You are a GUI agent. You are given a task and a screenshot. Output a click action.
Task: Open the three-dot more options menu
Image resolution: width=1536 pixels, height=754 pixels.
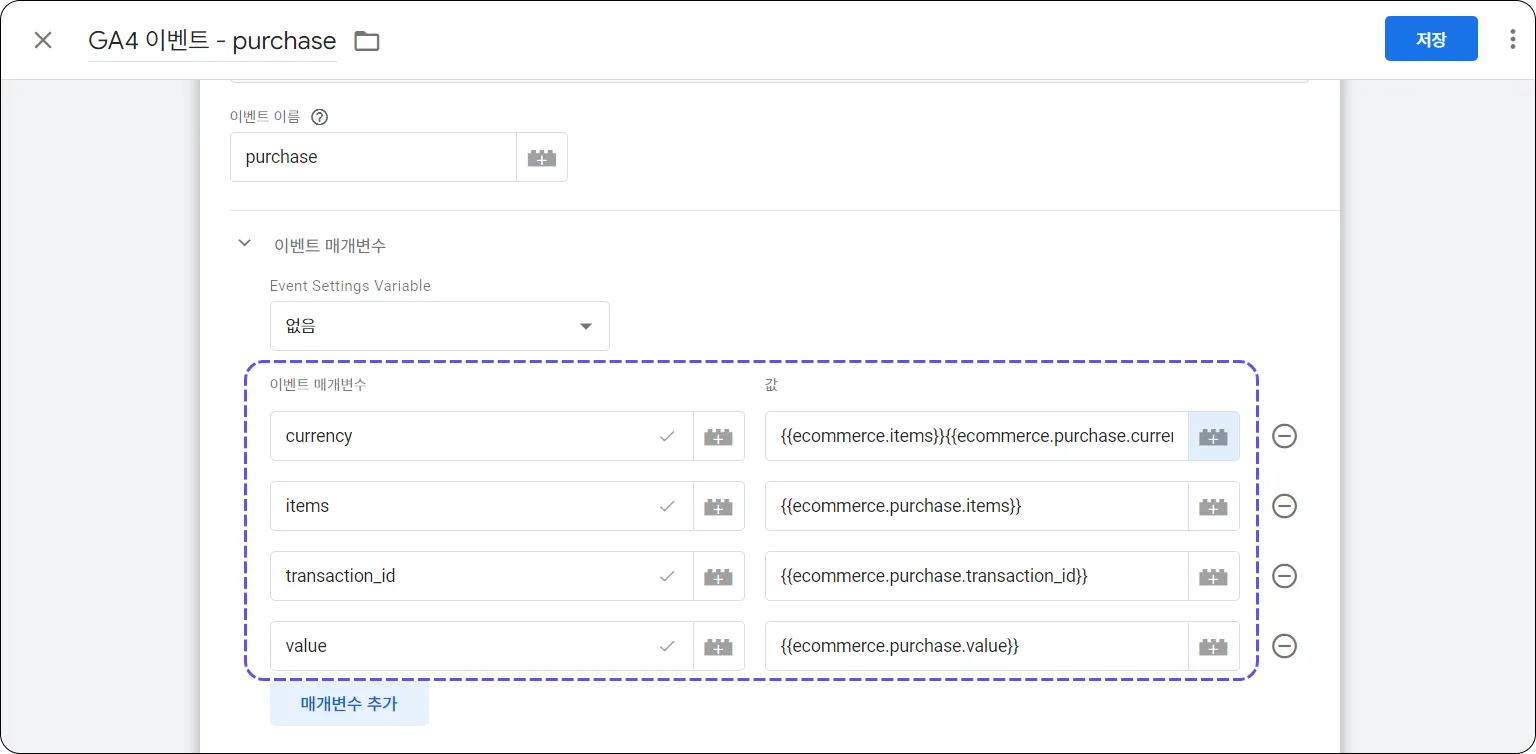click(x=1512, y=39)
